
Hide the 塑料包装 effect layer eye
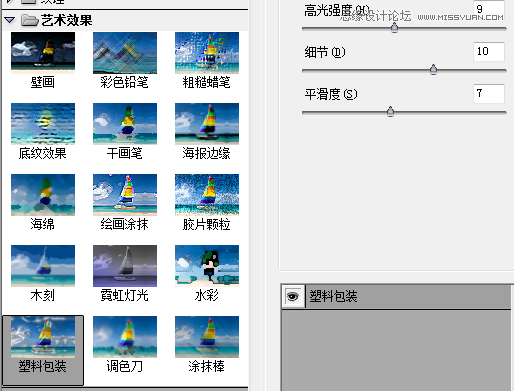tap(293, 296)
